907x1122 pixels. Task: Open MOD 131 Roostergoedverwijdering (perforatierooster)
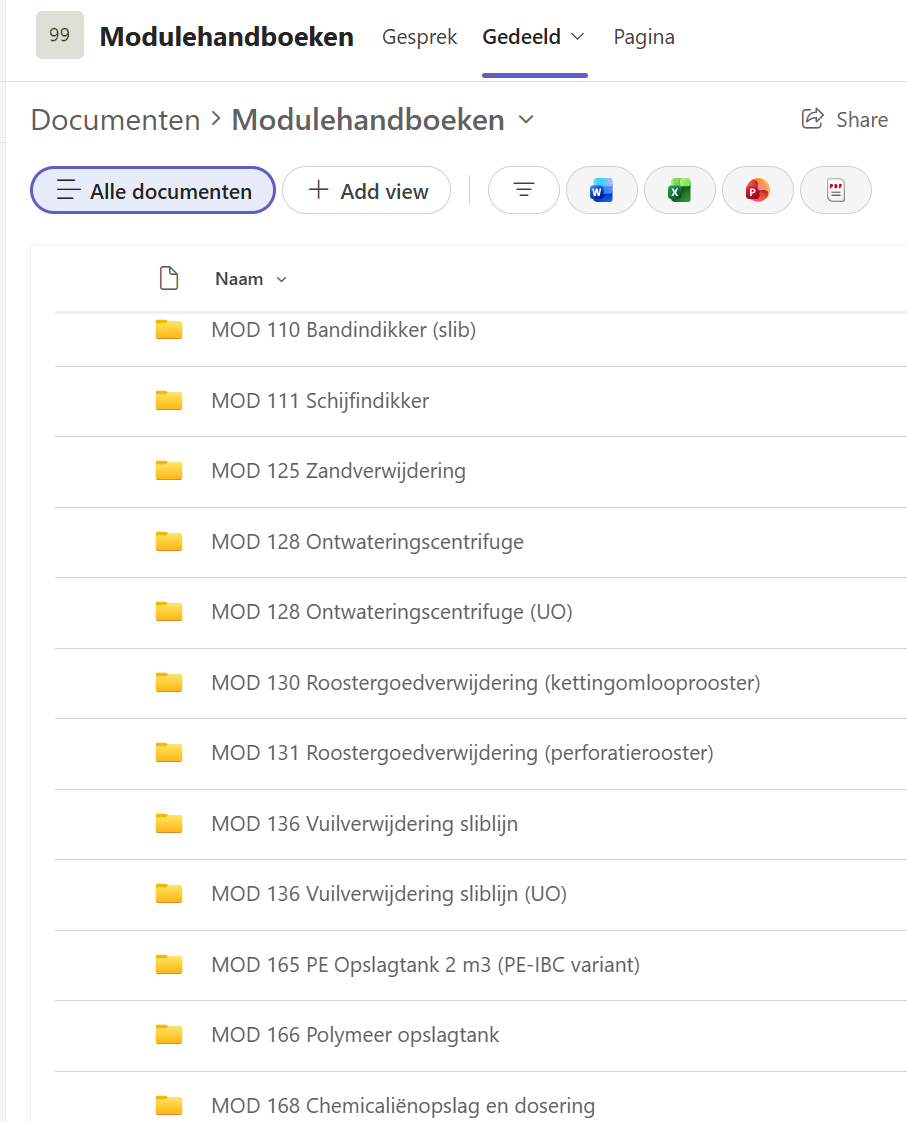[x=462, y=753]
